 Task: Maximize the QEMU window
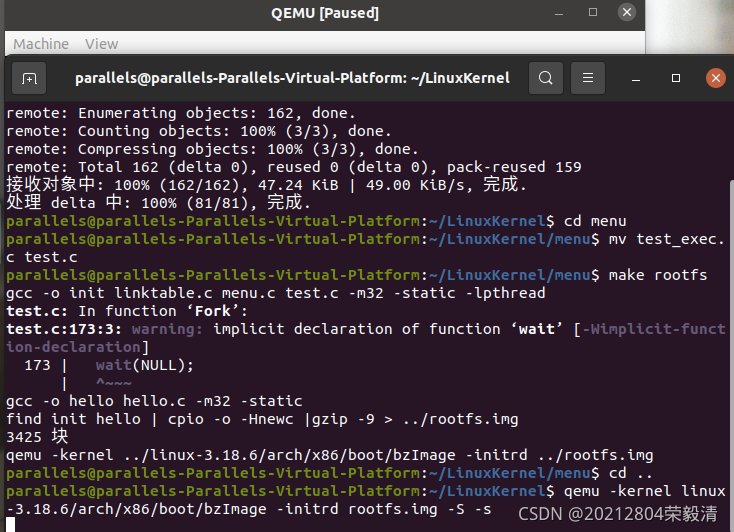click(x=593, y=12)
